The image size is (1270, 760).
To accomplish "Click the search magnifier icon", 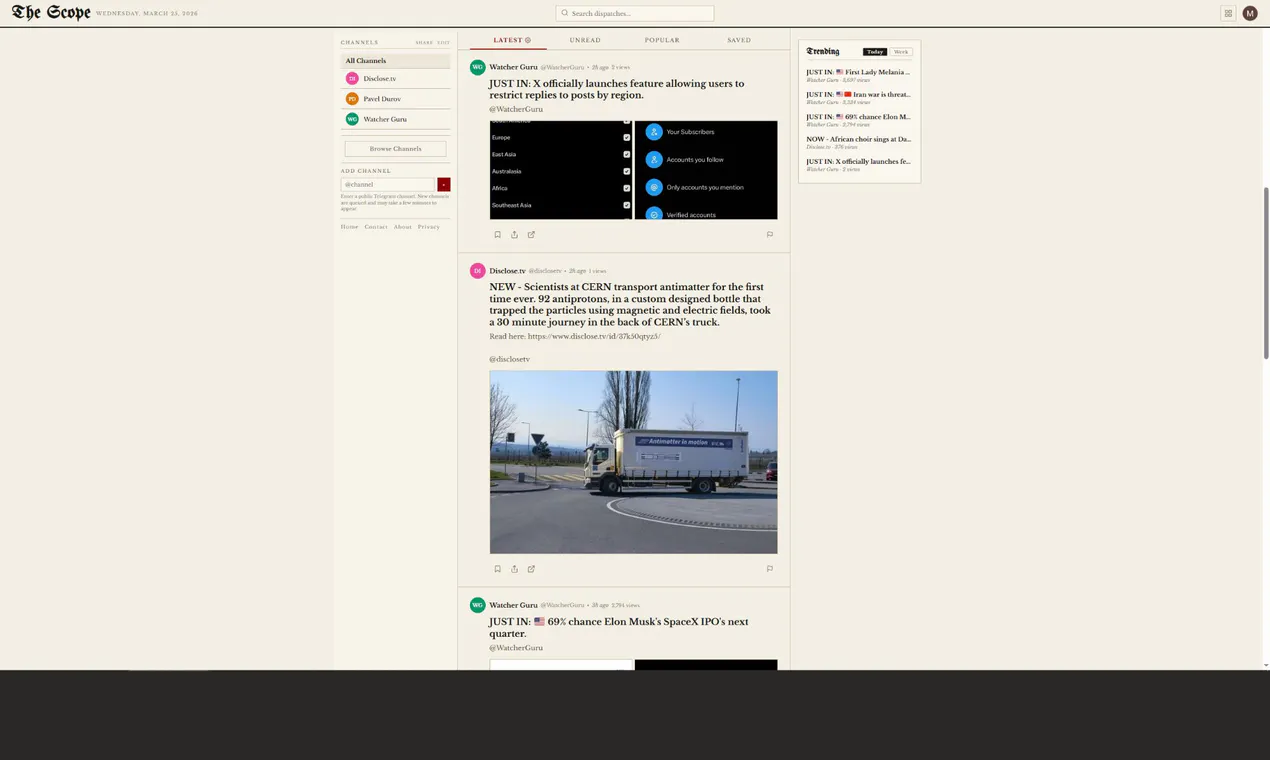I will [565, 13].
